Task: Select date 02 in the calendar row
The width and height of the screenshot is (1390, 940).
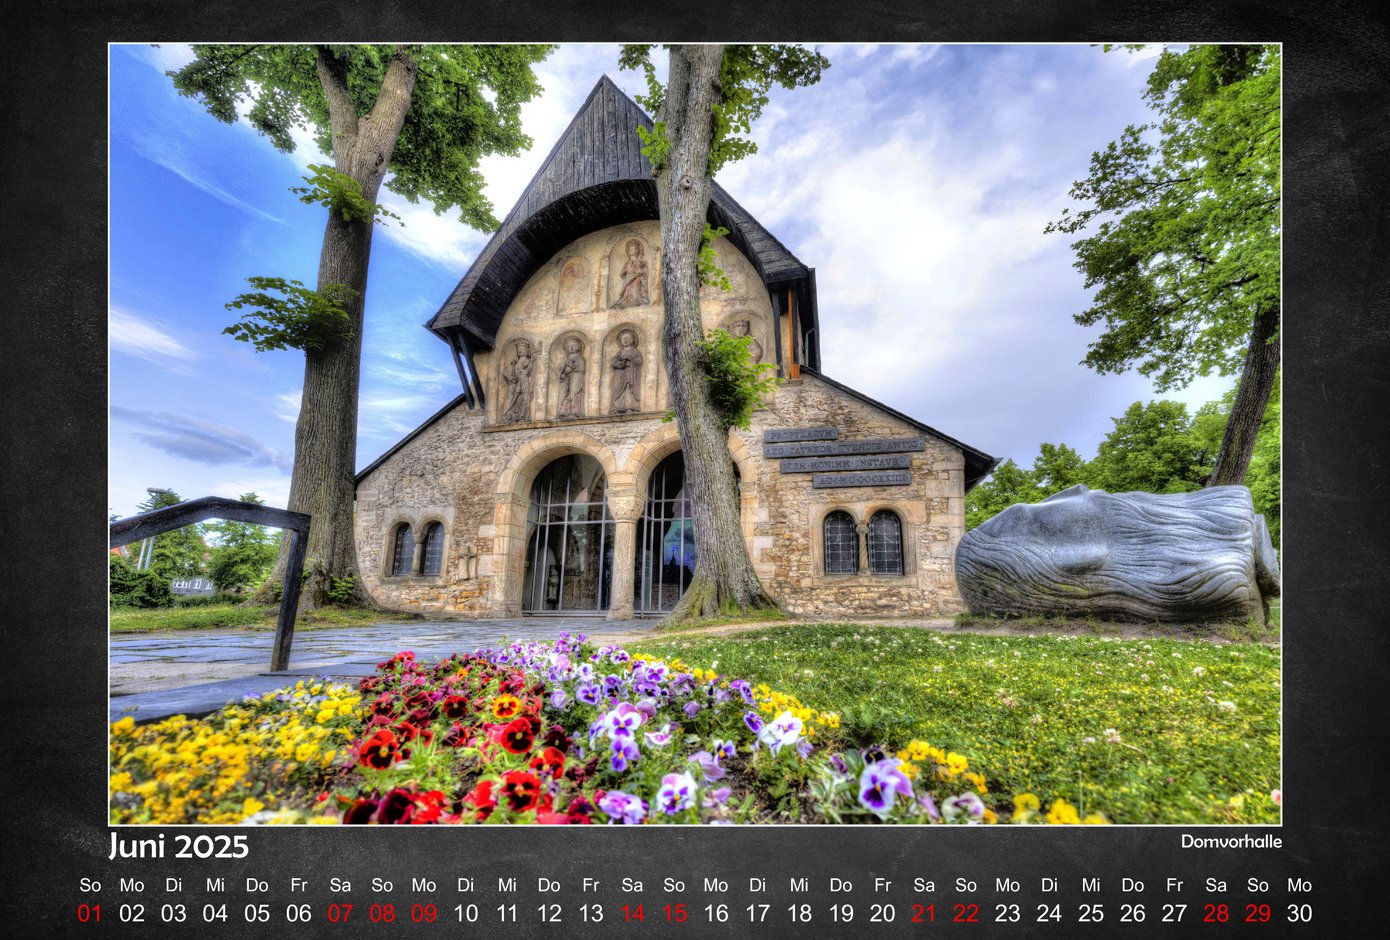Action: pos(132,913)
